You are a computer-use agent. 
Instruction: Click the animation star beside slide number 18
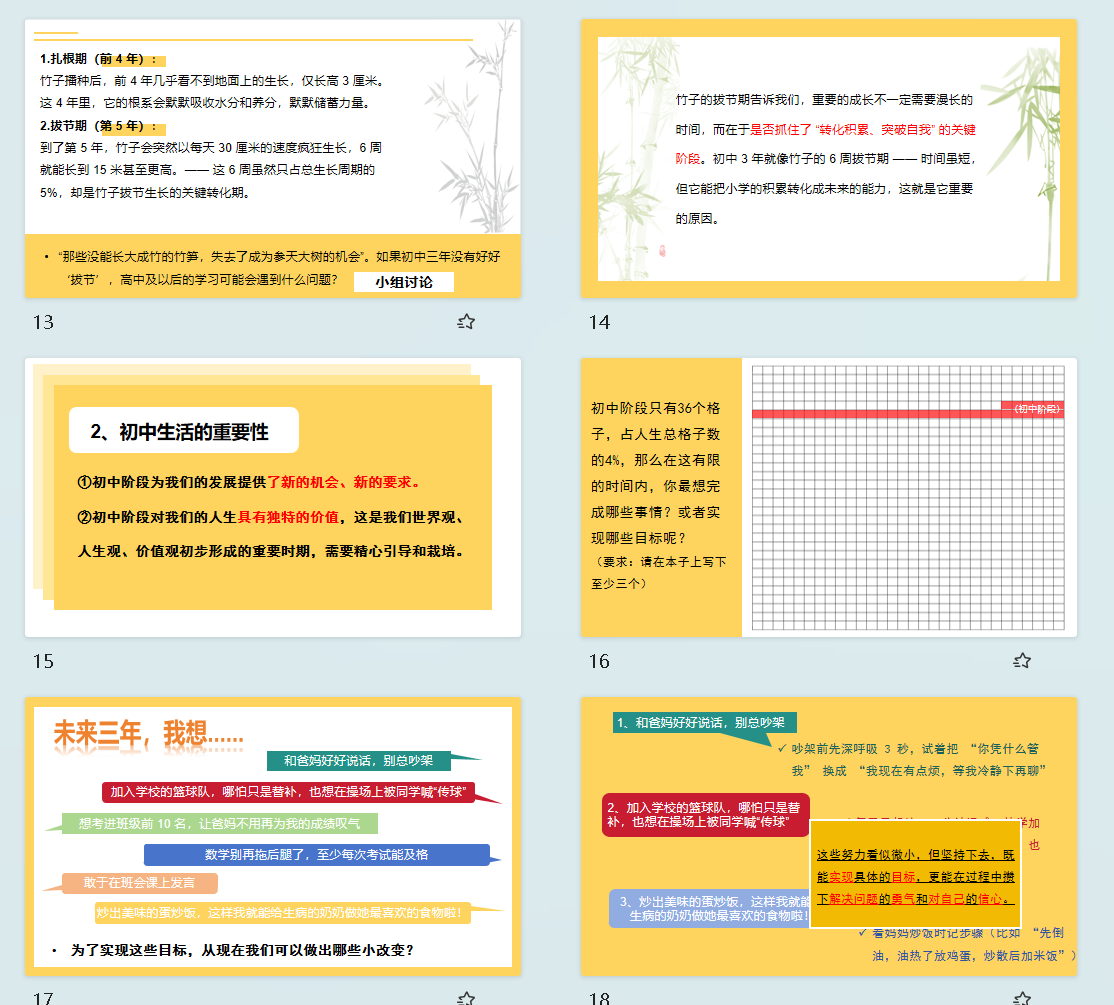pyautogui.click(x=1021, y=997)
